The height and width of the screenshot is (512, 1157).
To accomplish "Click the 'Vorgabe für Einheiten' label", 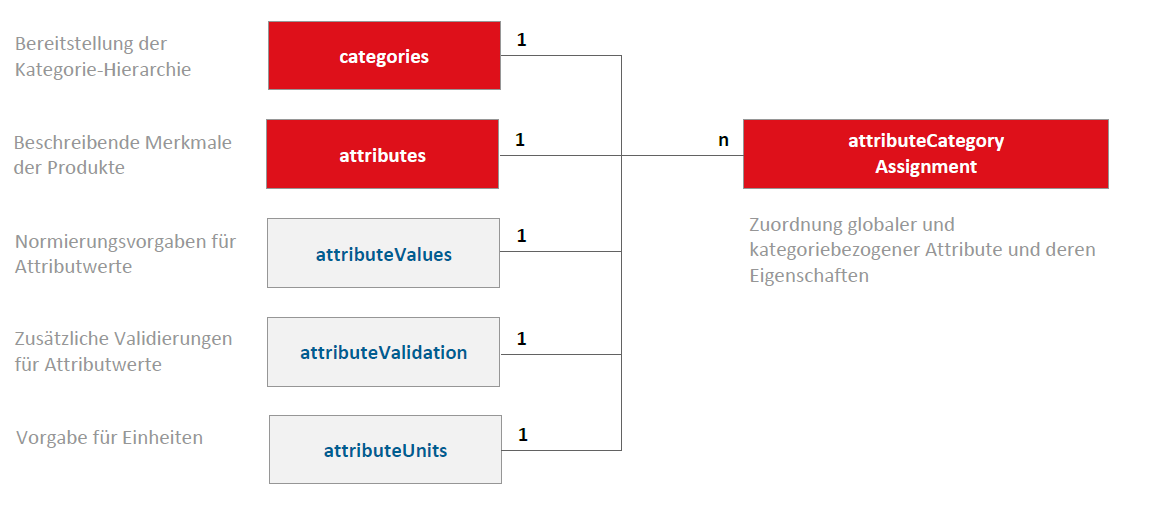I will click(x=109, y=437).
